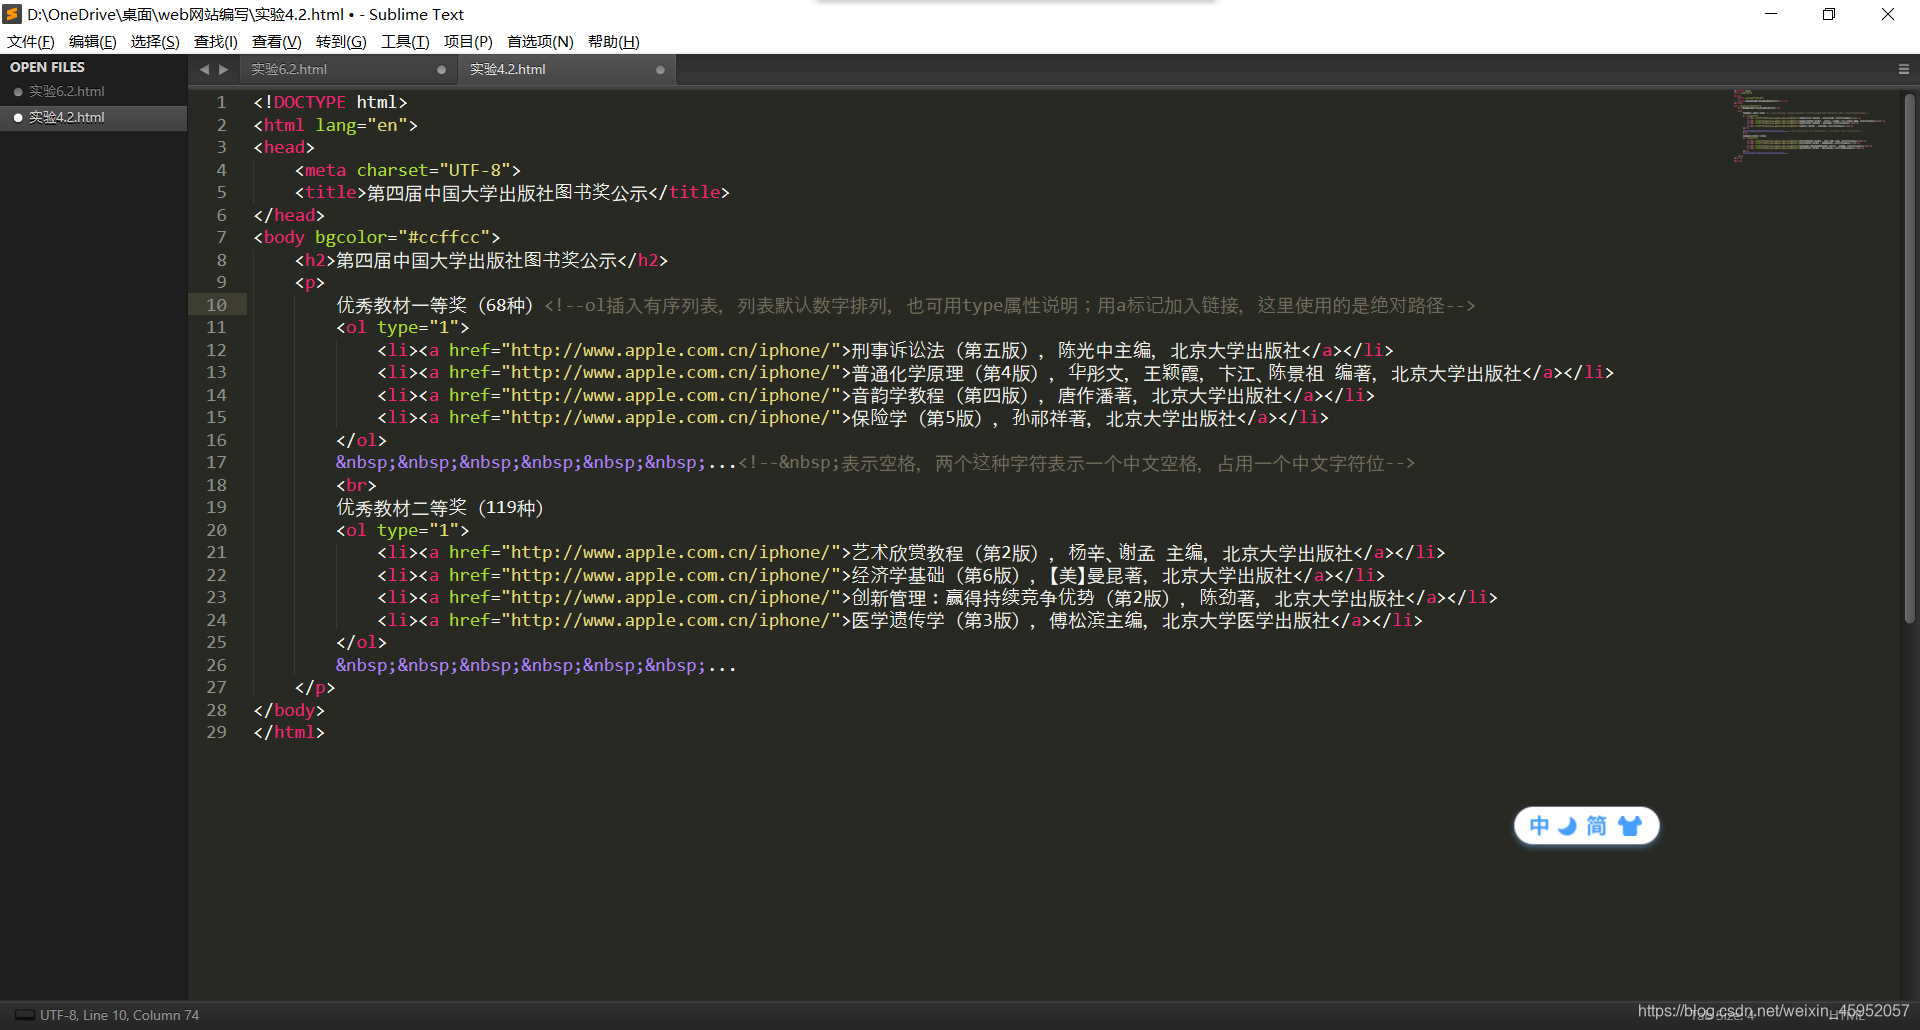The image size is (1920, 1030).
Task: Toggle 简 simplified Chinese in IME bar
Action: tap(1596, 826)
